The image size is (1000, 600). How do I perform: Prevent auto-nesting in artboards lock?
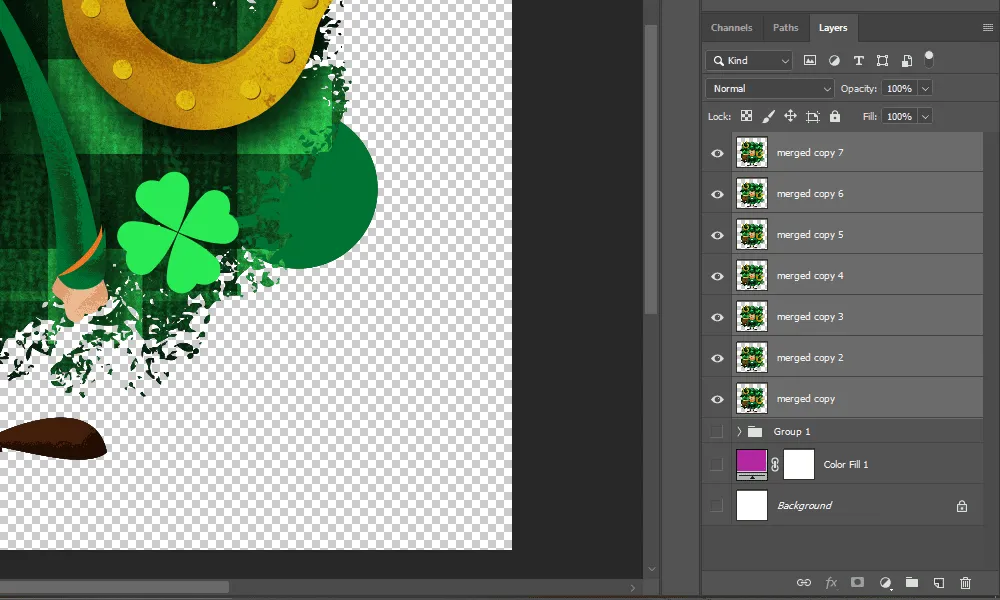[x=812, y=116]
